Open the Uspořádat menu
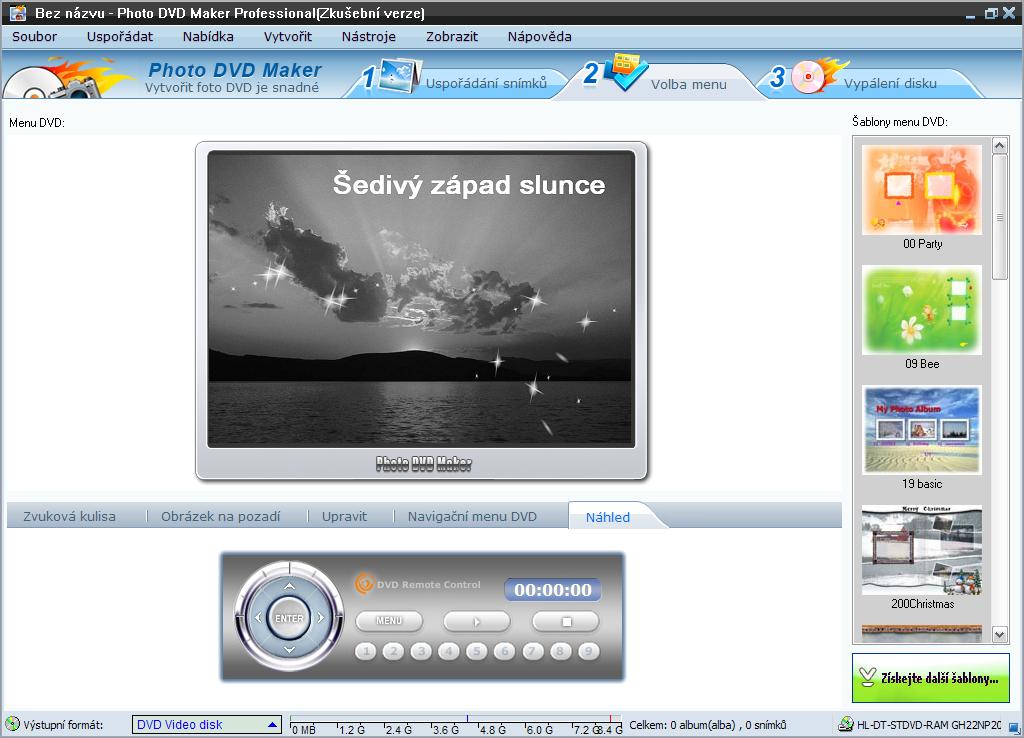This screenshot has width=1024, height=738. [120, 37]
